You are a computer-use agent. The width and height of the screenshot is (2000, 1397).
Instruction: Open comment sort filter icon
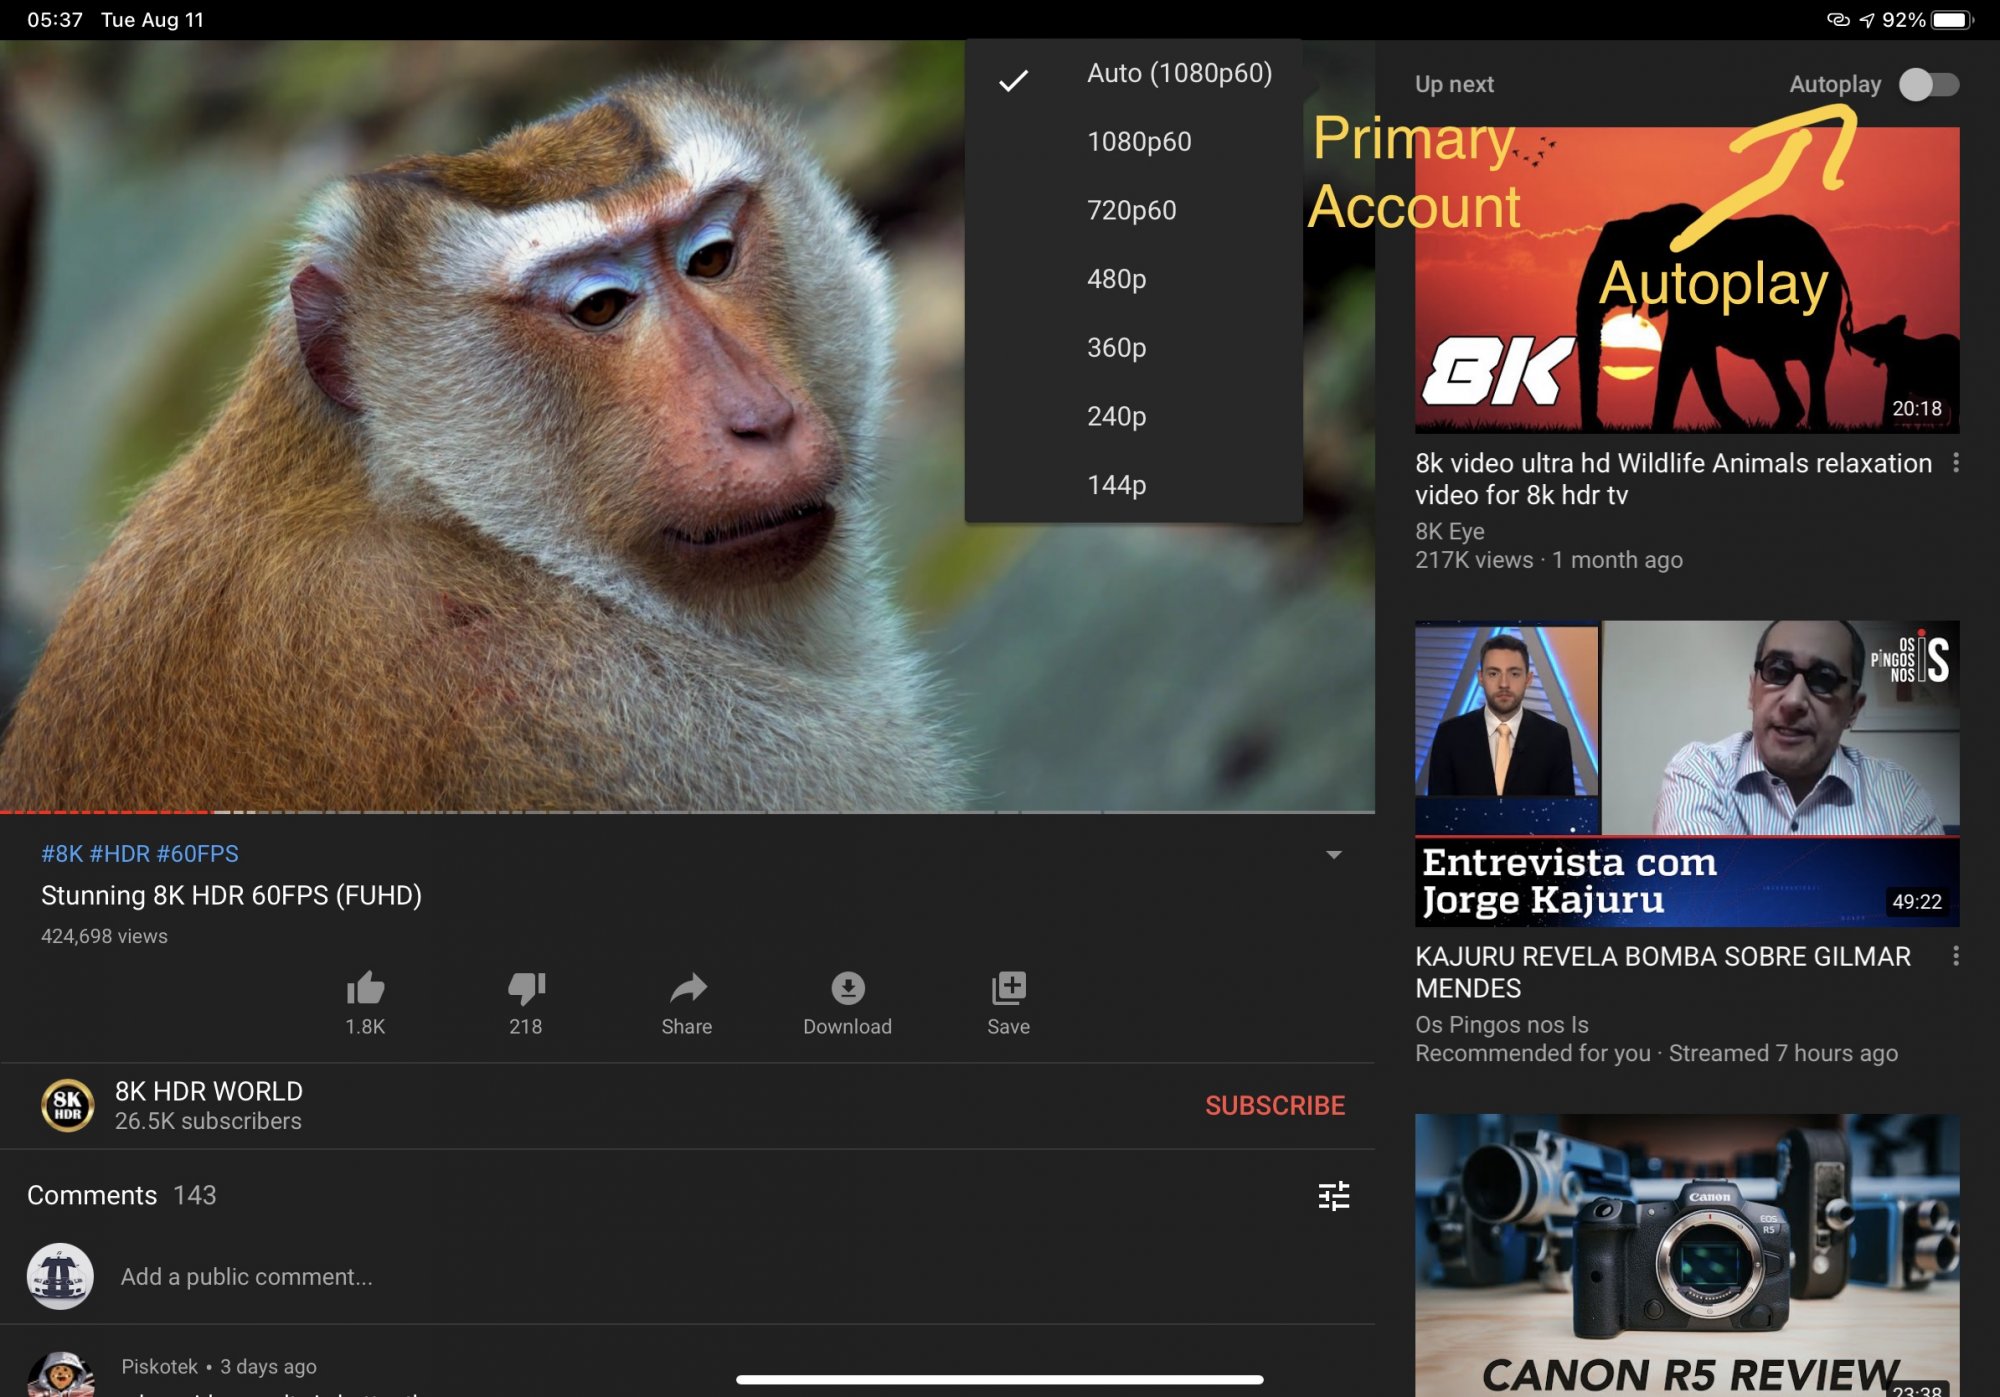(1333, 1195)
